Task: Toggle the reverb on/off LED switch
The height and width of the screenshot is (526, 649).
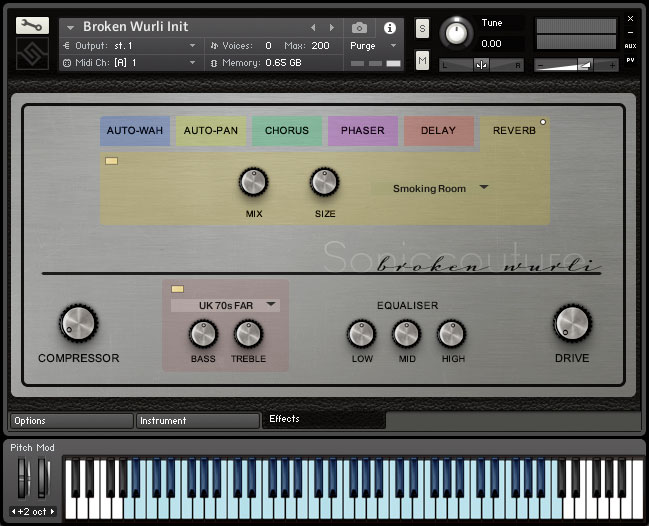Action: [x=111, y=161]
